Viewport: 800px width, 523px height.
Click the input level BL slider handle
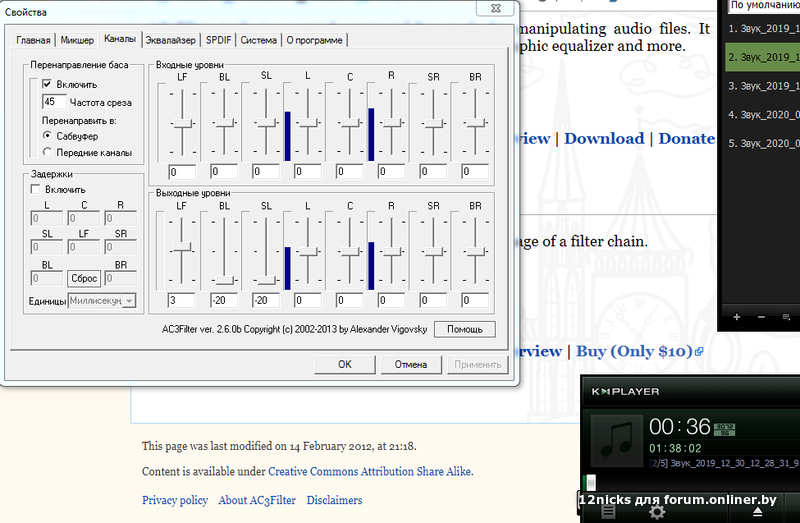click(224, 123)
